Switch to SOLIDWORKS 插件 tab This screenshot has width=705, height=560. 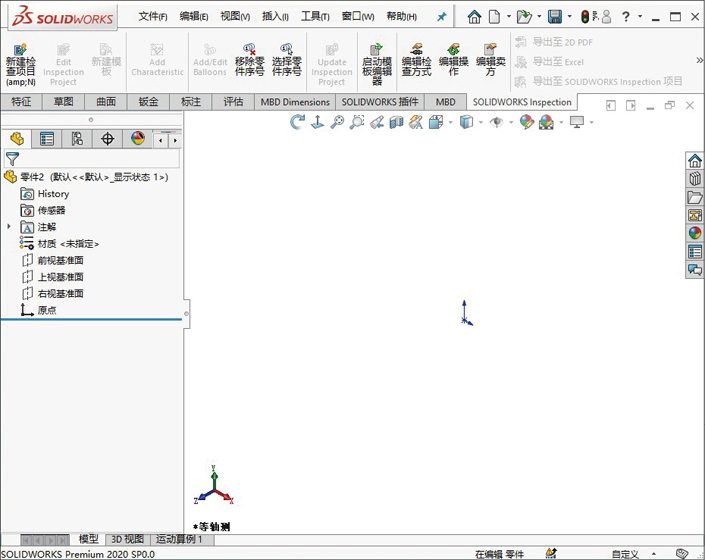pos(380,102)
